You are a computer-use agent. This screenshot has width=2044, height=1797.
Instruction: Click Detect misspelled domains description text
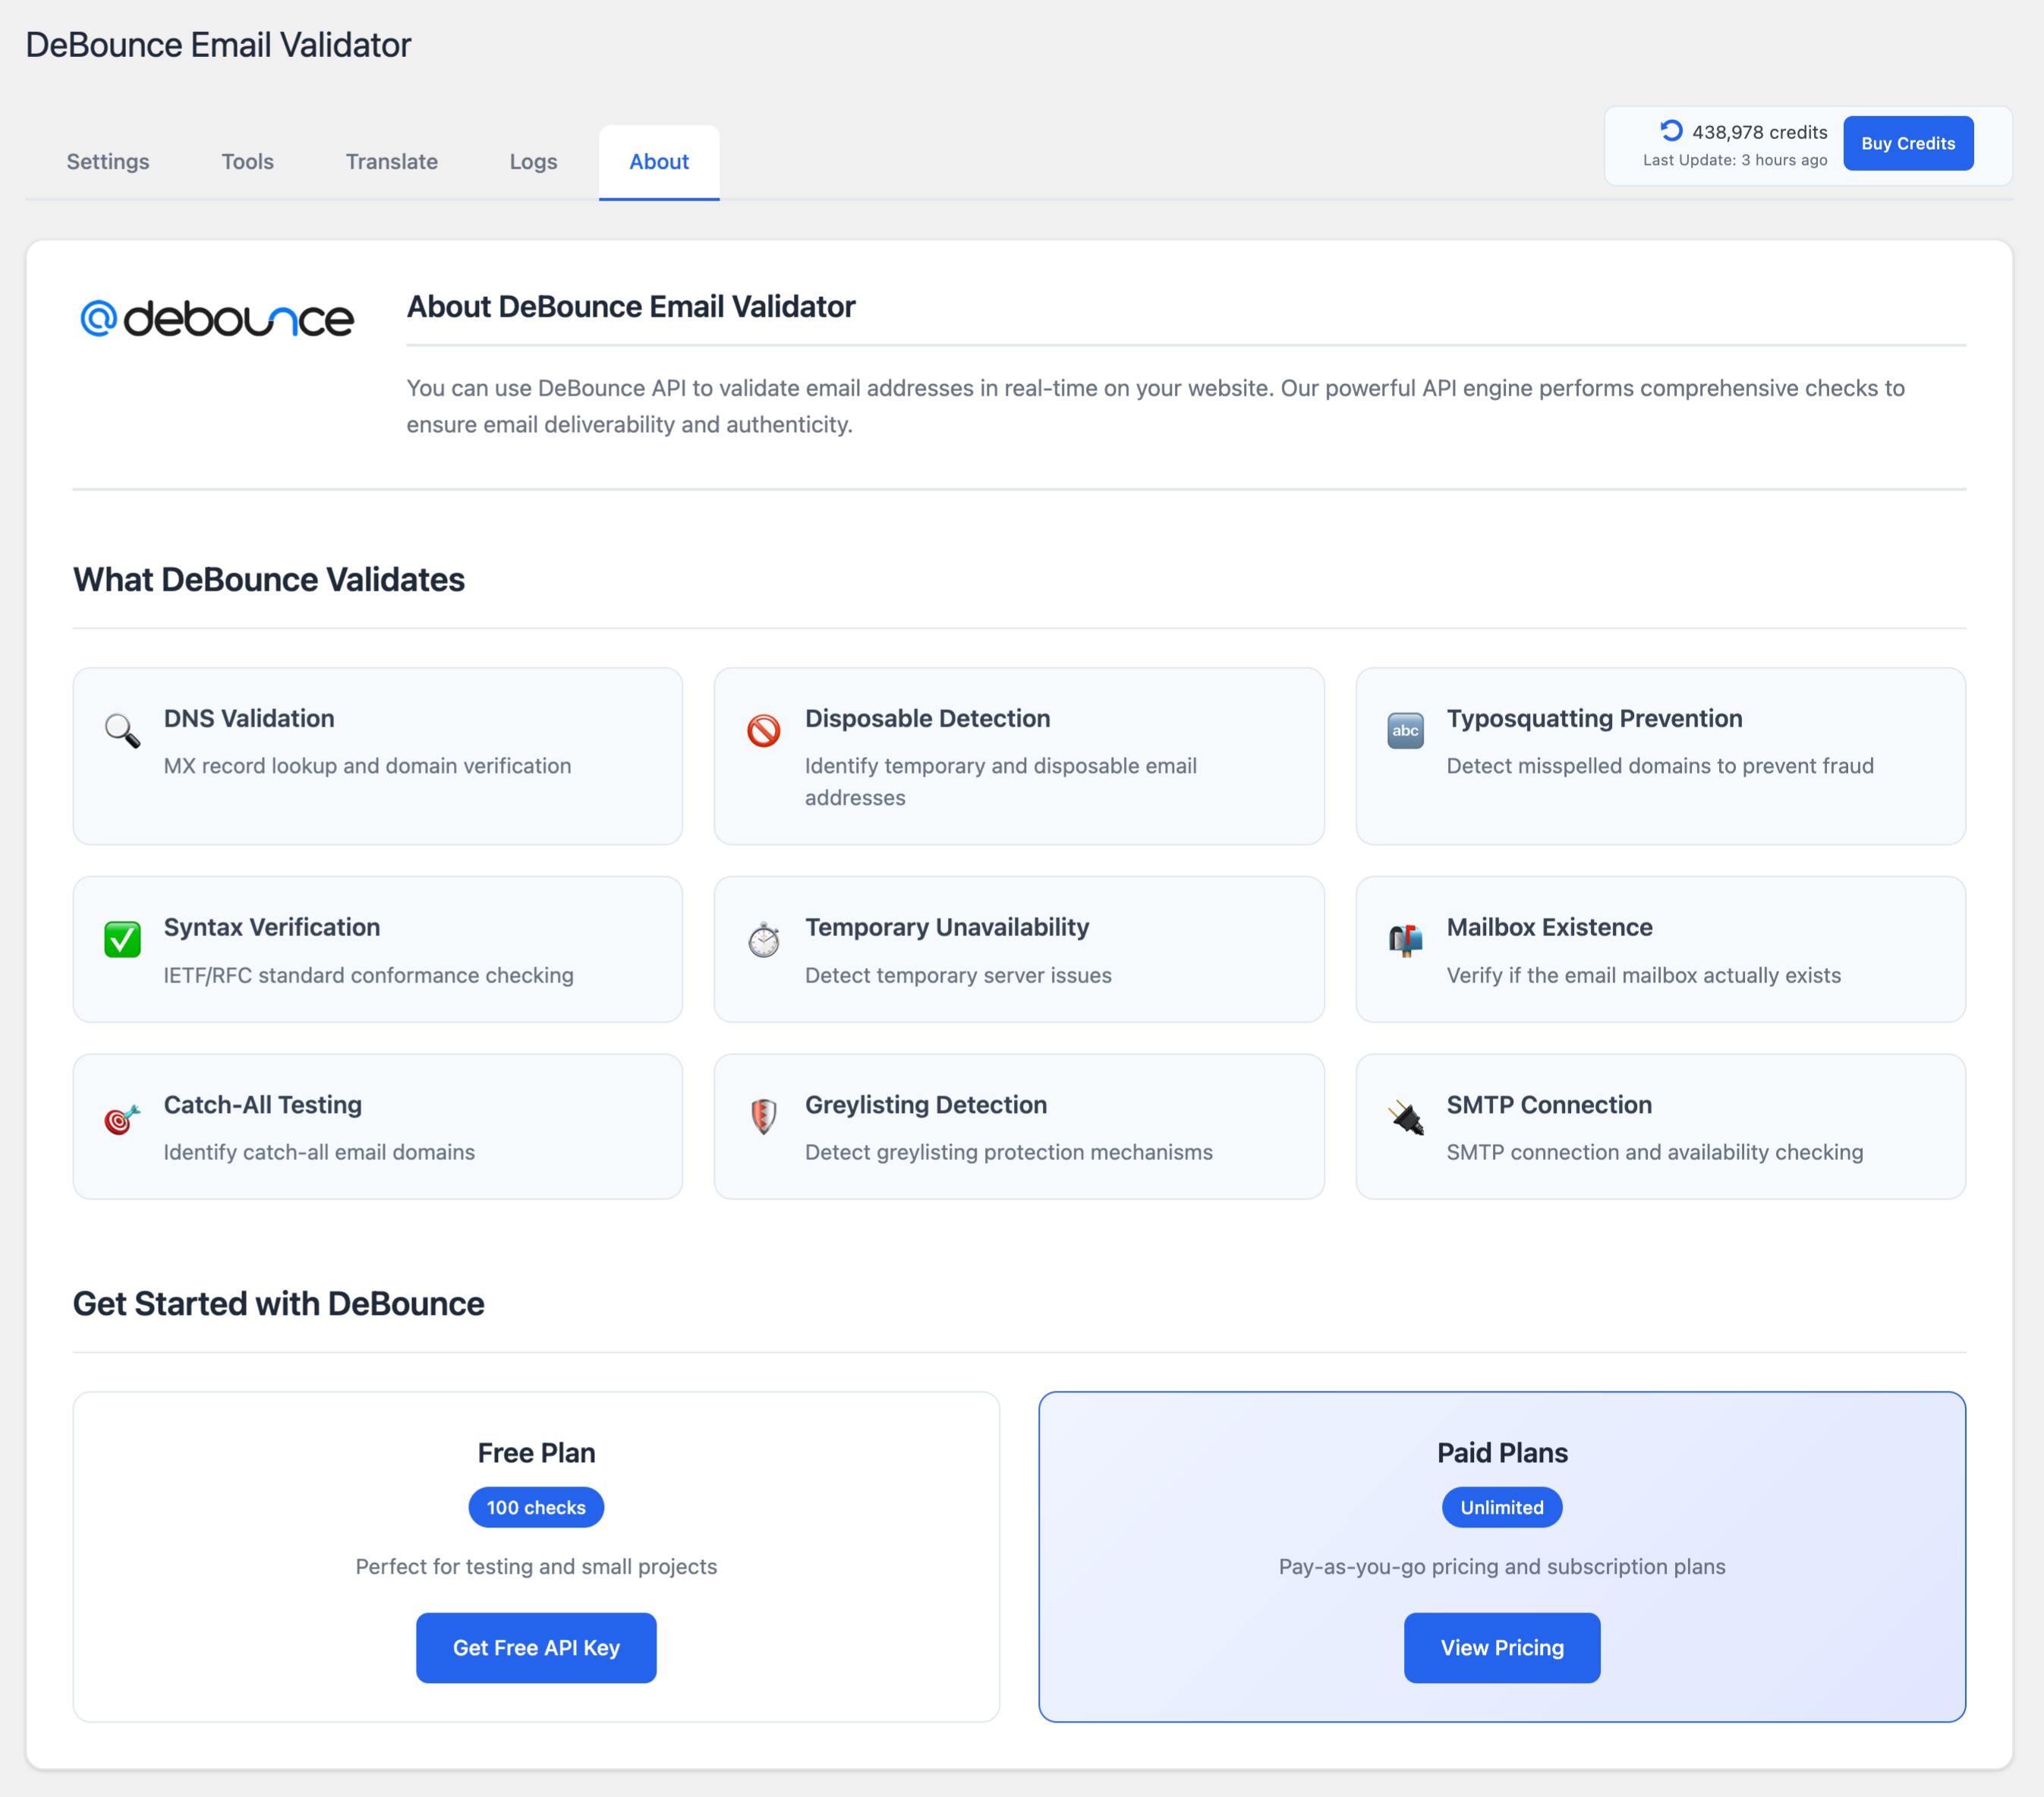[x=1659, y=765]
